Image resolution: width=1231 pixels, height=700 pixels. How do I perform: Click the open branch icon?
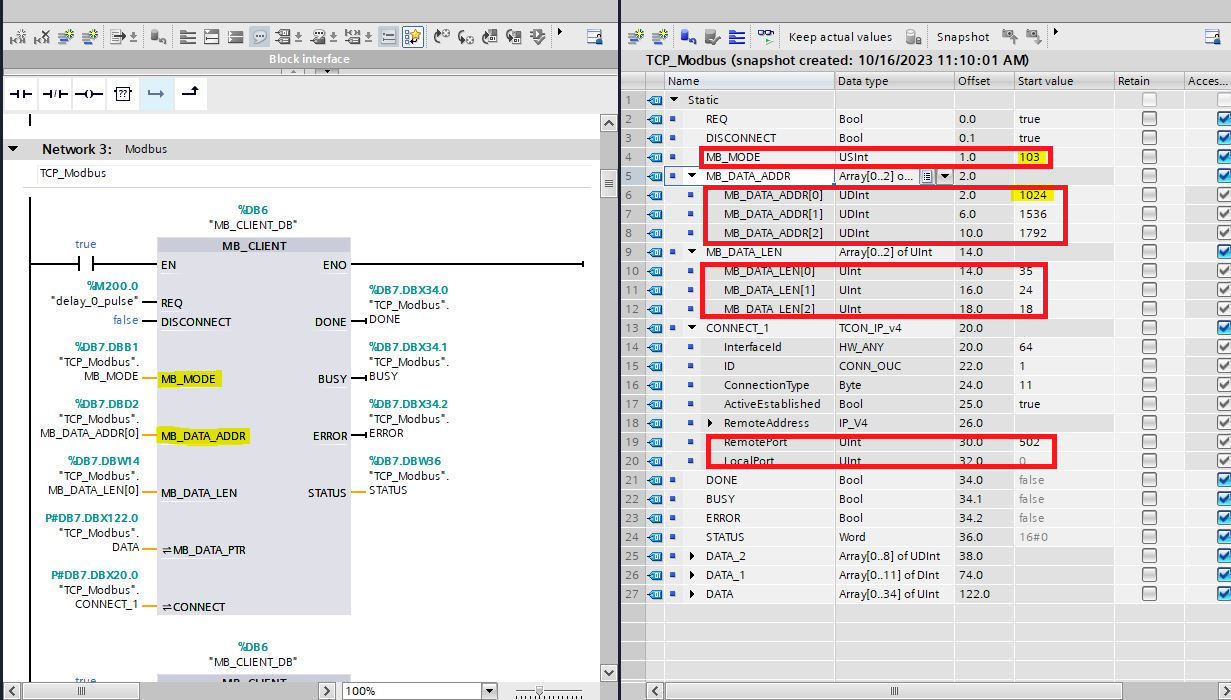[155, 94]
